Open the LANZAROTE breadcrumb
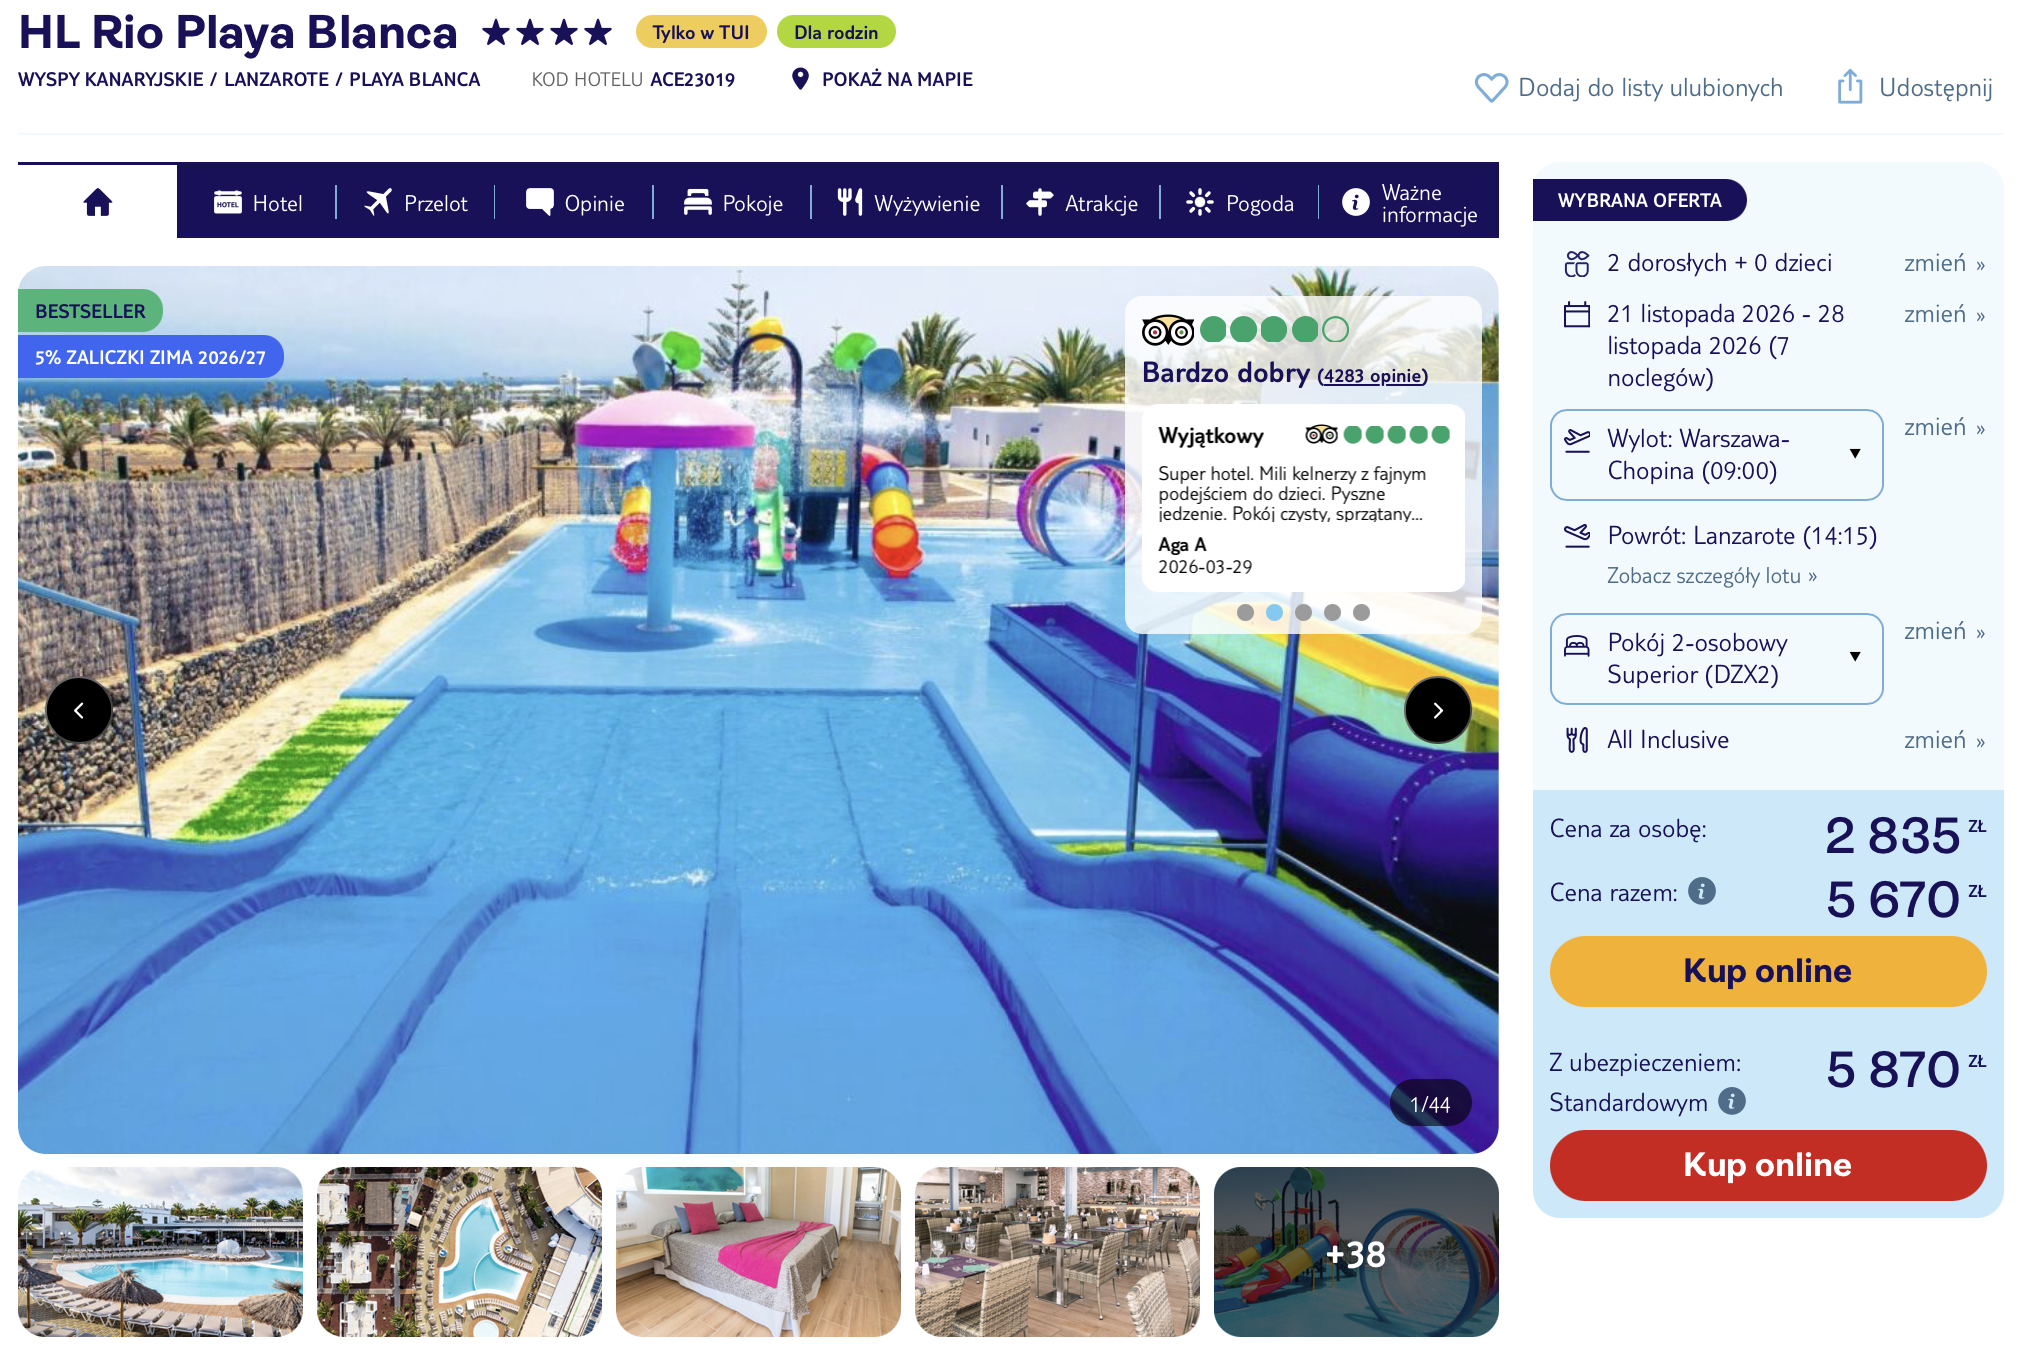2017x1358 pixels. [276, 79]
